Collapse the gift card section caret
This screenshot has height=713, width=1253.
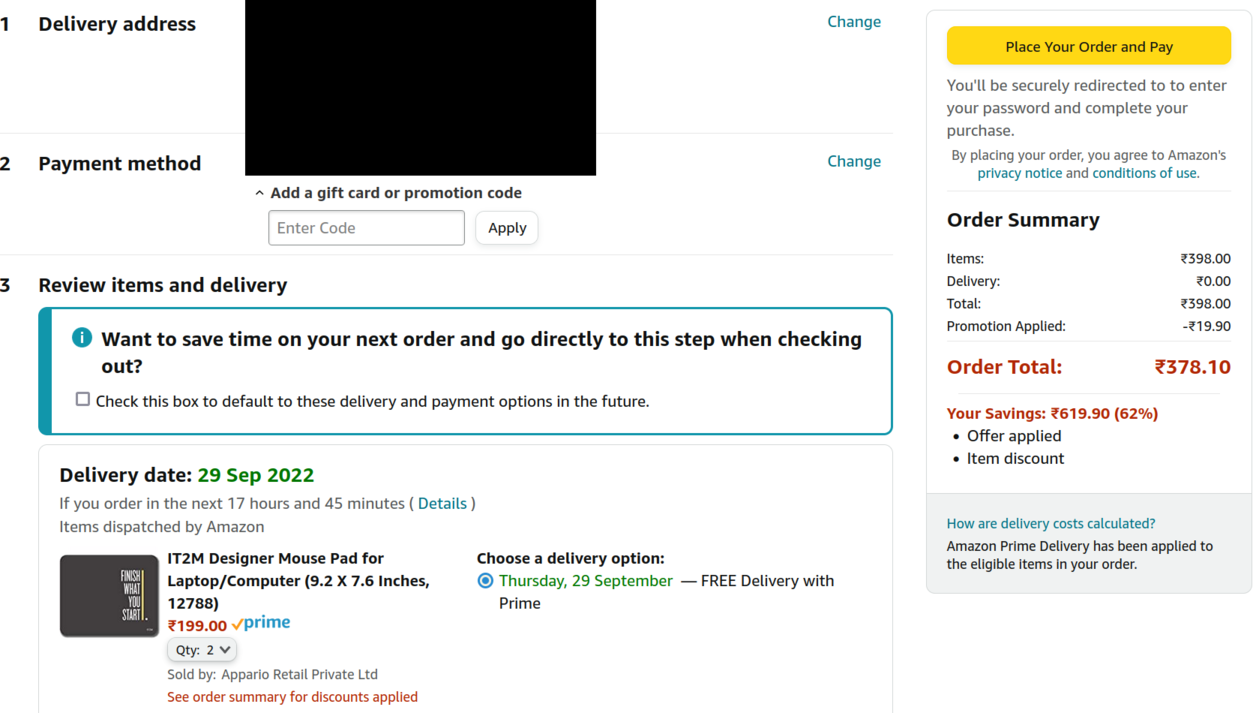click(x=259, y=193)
